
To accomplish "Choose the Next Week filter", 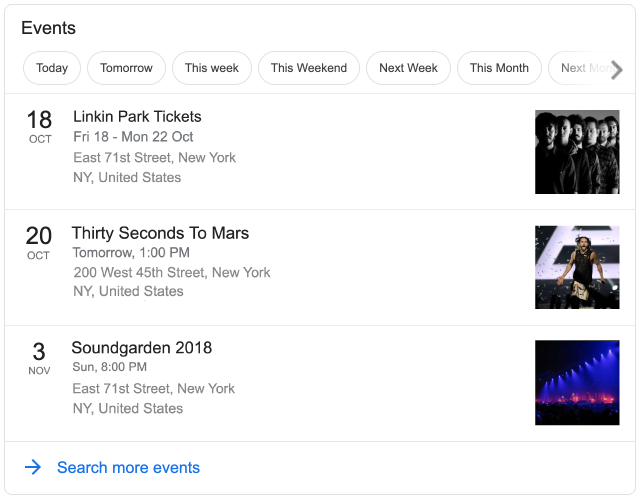I will (408, 68).
